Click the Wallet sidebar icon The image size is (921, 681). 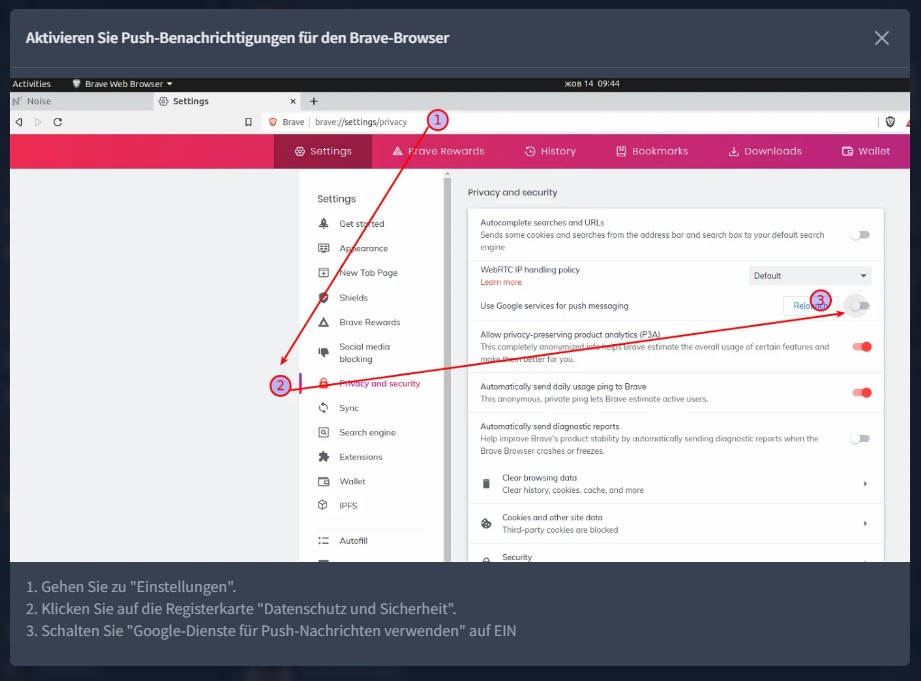click(x=324, y=481)
